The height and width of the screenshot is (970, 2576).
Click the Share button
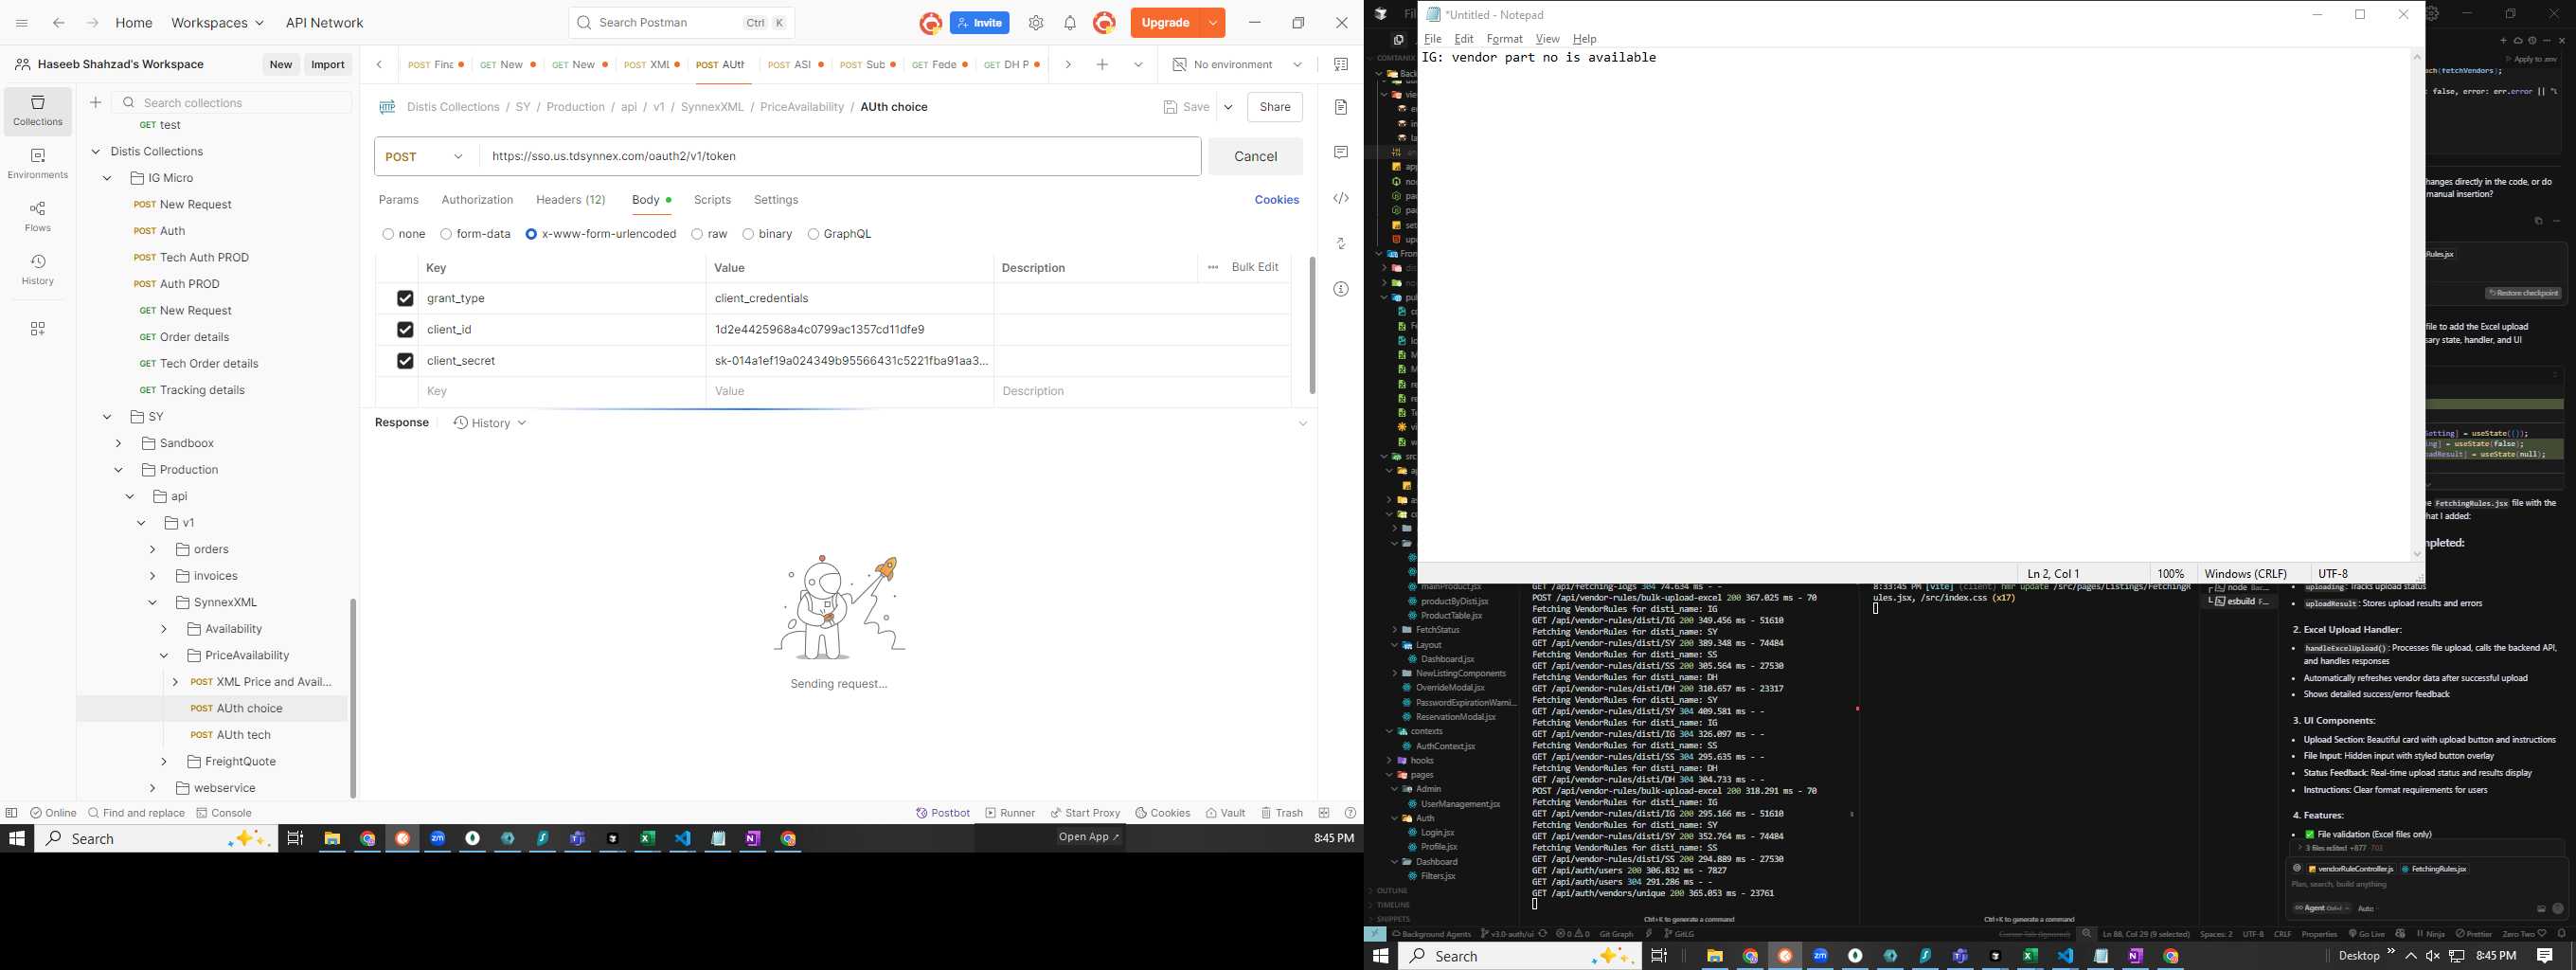(1275, 107)
